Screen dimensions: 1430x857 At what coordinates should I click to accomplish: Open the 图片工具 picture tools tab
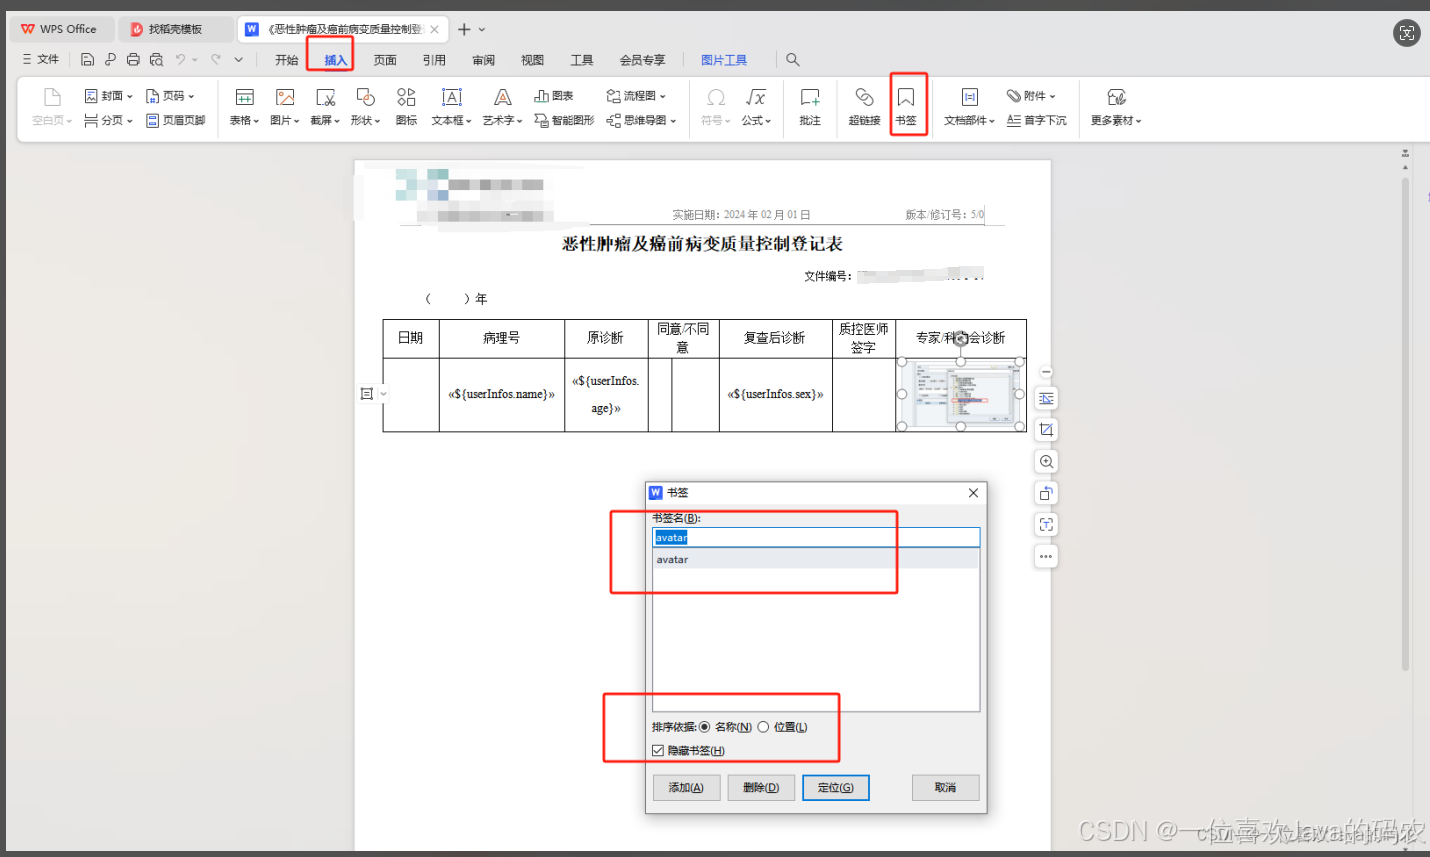724,59
